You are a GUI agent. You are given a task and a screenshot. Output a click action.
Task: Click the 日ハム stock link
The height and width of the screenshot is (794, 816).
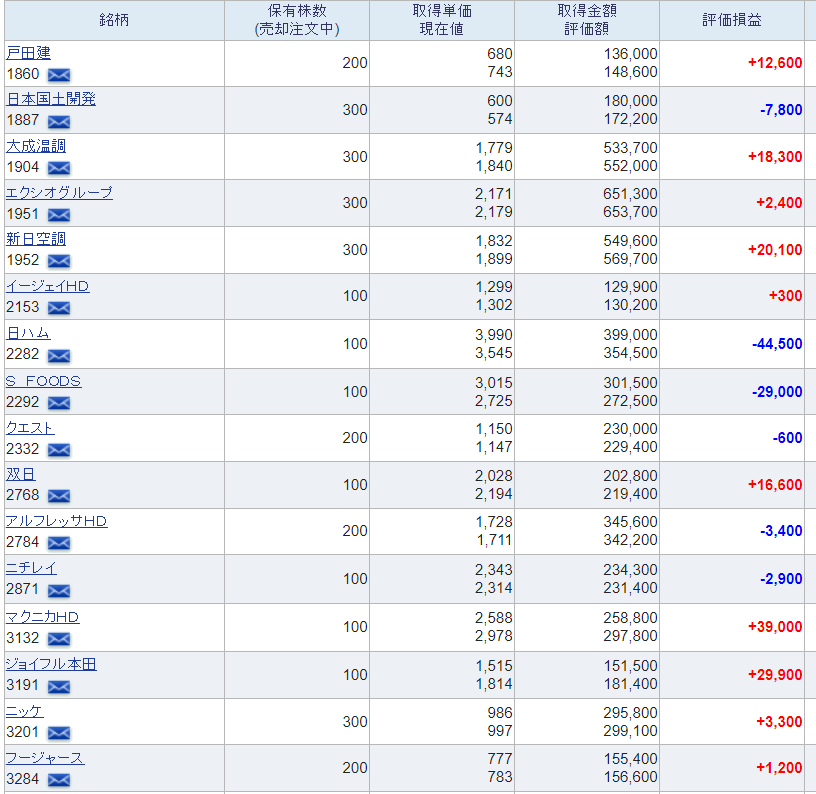click(28, 333)
